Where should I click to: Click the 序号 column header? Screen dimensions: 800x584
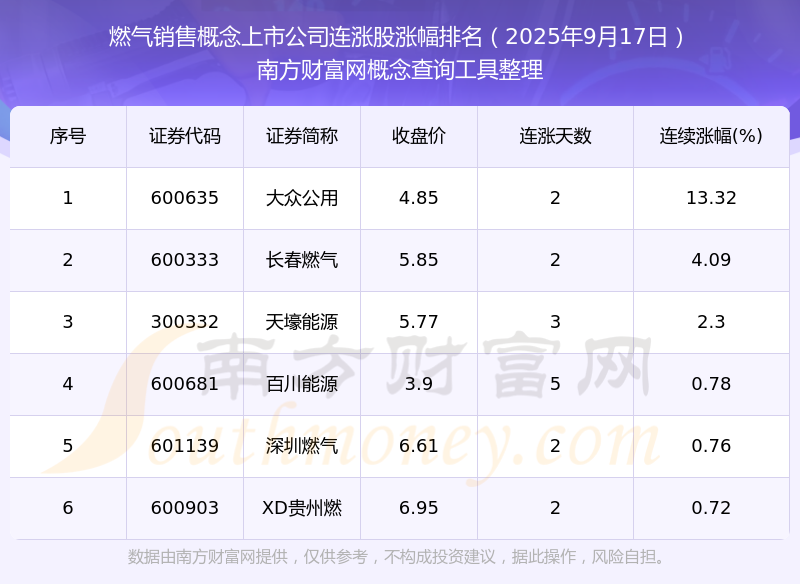click(68, 136)
